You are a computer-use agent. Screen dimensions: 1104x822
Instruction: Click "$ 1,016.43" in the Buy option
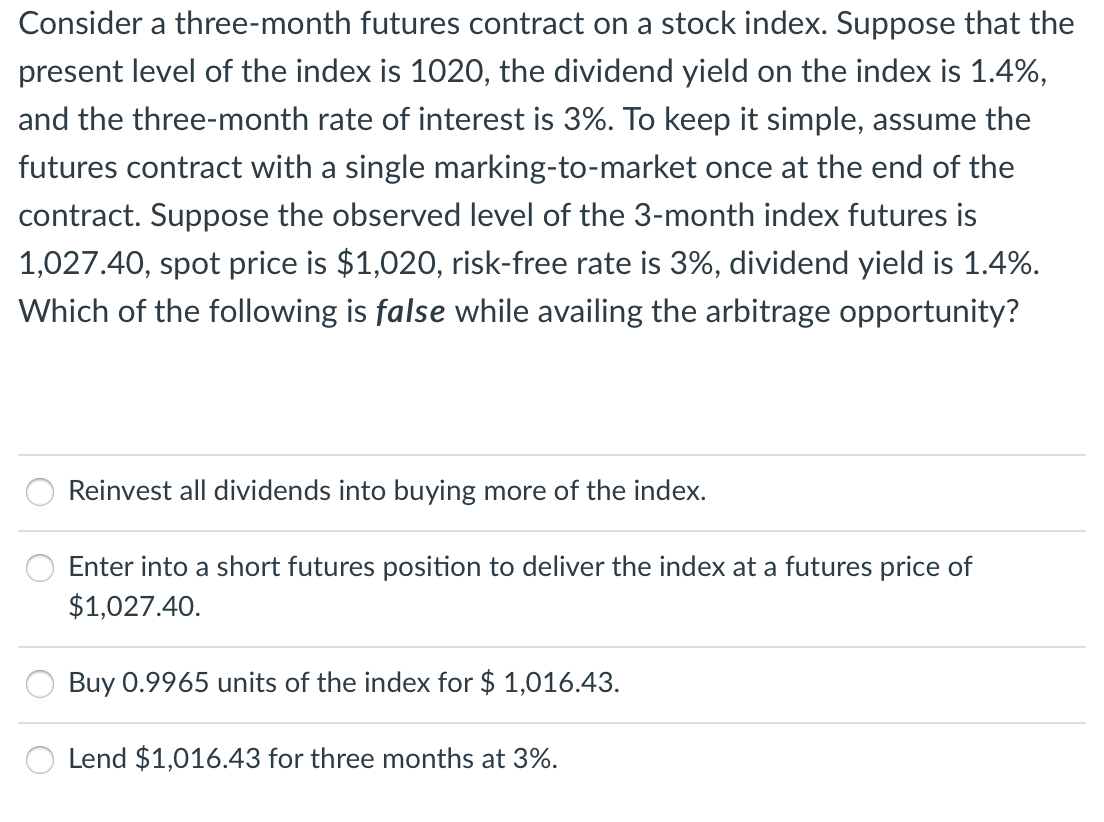(x=550, y=683)
